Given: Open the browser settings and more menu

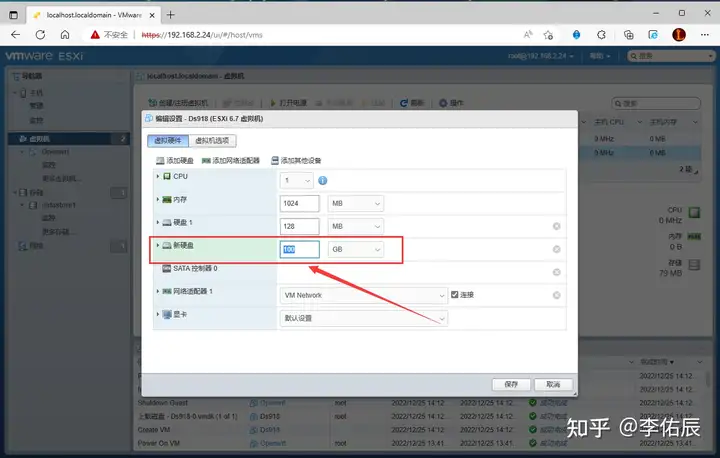Looking at the screenshot, I should tap(705, 35).
